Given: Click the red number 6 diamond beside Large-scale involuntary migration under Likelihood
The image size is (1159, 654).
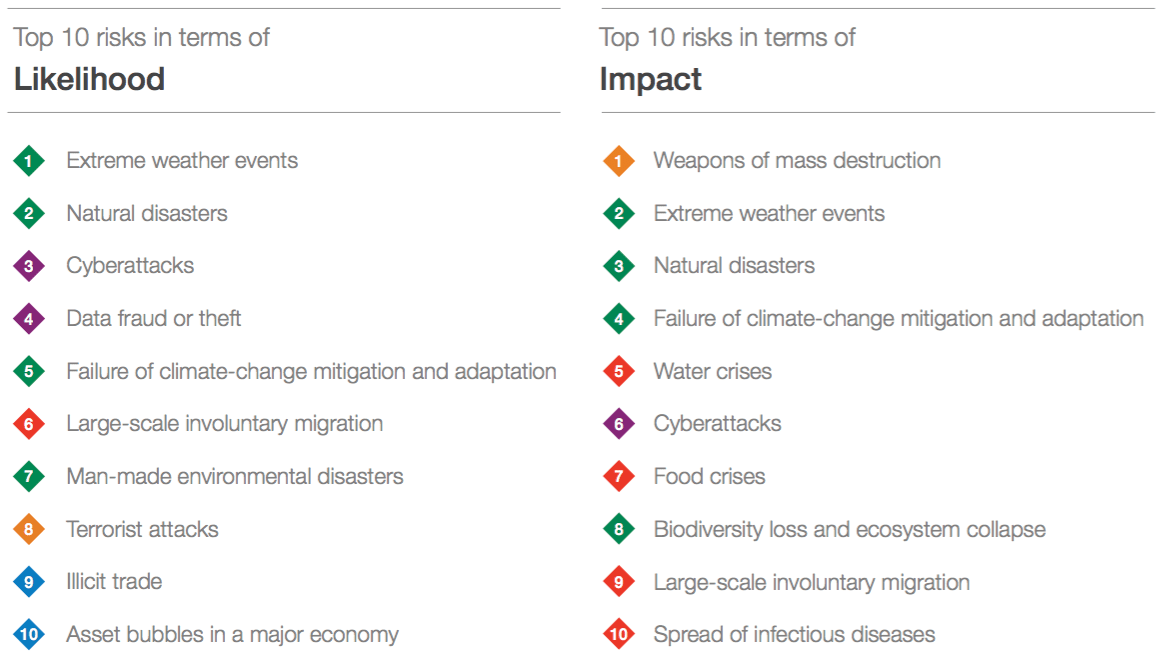Looking at the screenshot, I should (x=29, y=424).
